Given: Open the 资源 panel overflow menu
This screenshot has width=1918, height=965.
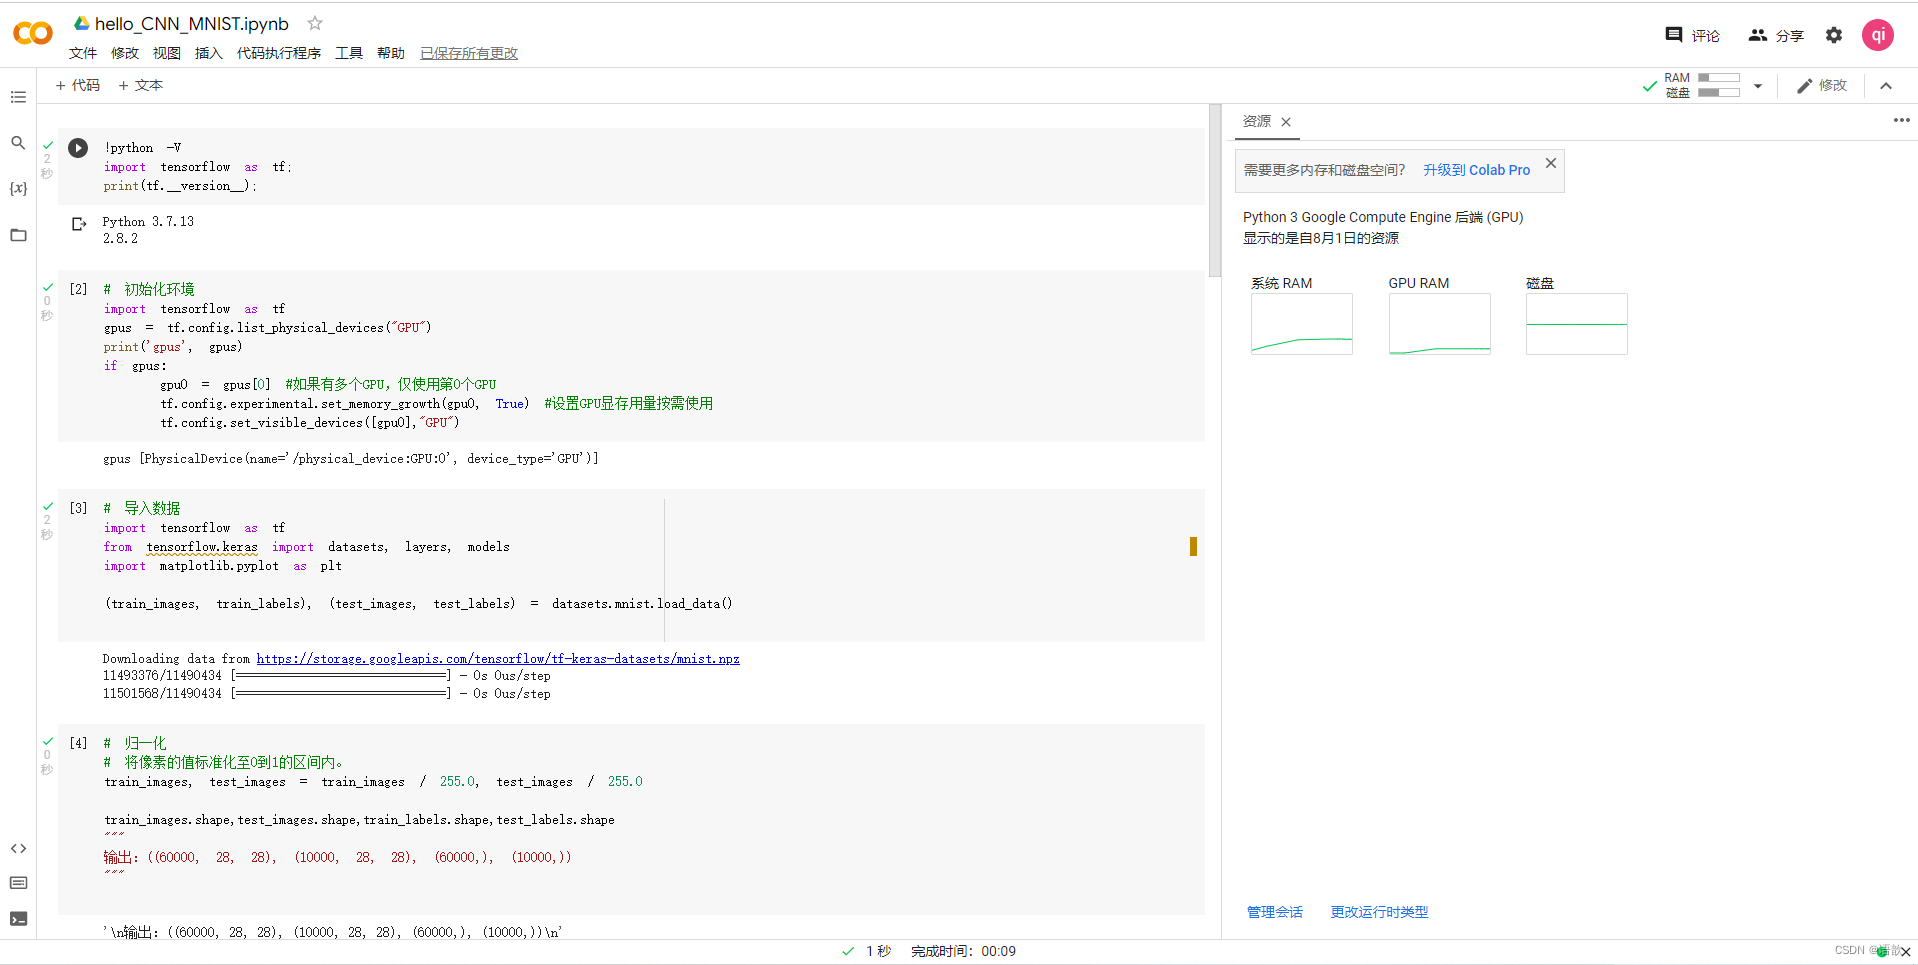Looking at the screenshot, I should tap(1901, 120).
